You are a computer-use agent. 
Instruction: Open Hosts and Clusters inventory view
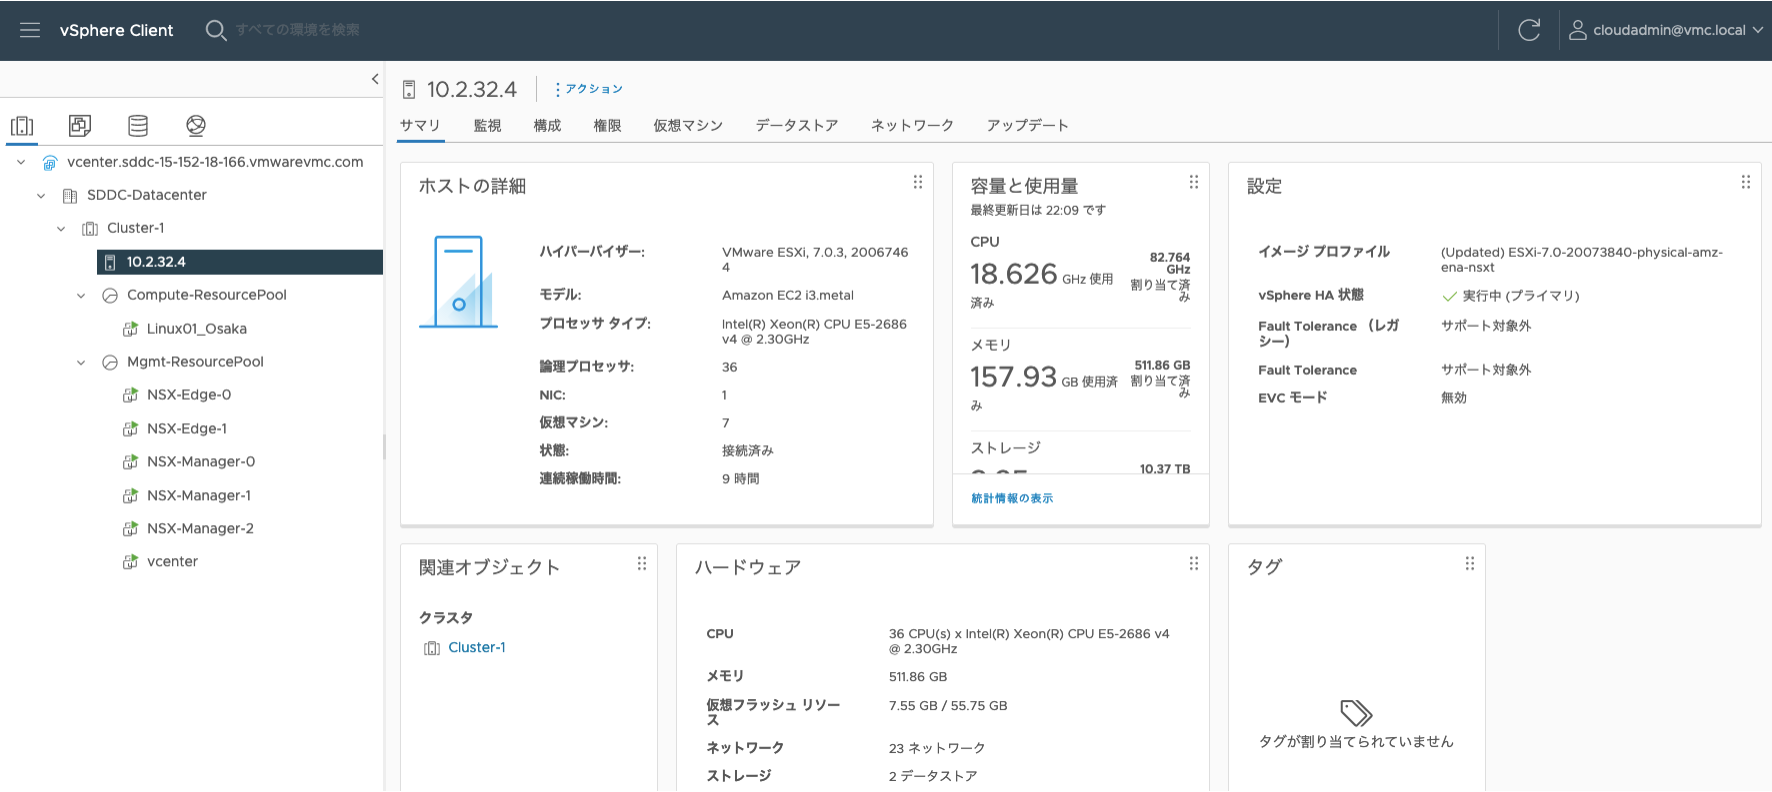[22, 126]
